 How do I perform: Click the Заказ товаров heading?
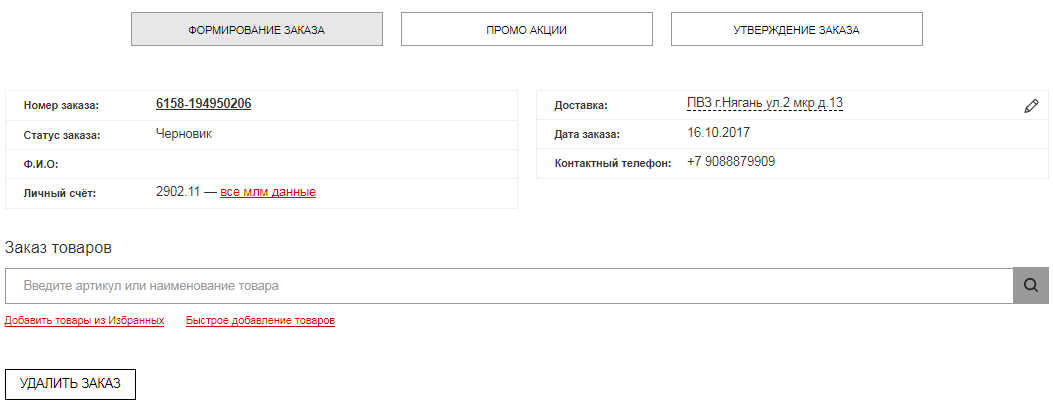coord(58,247)
